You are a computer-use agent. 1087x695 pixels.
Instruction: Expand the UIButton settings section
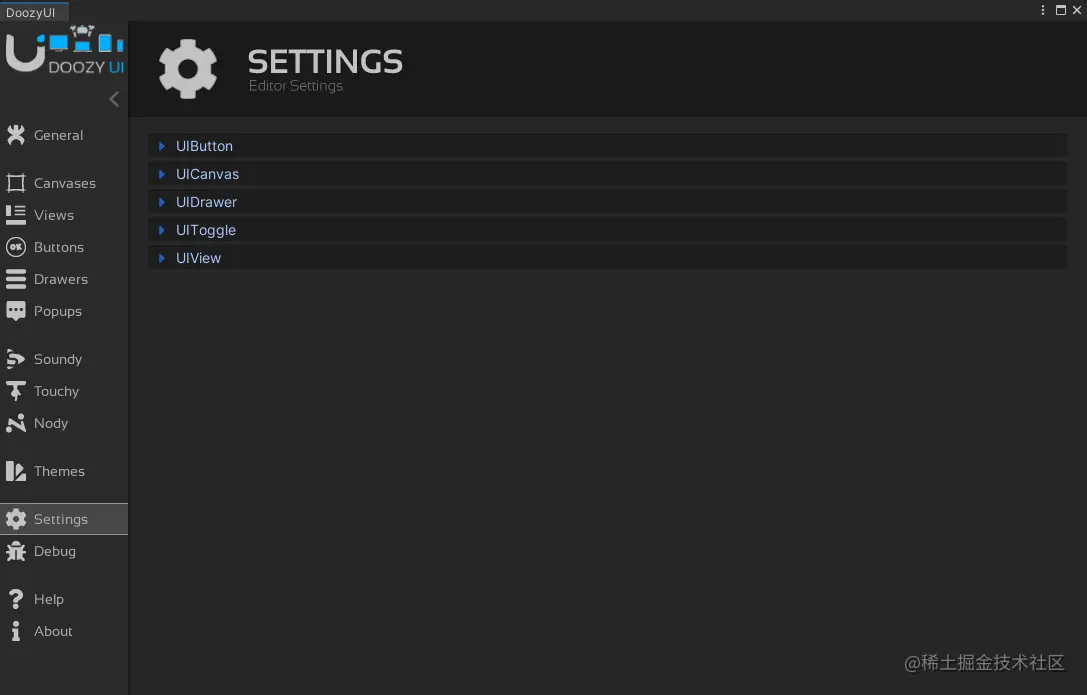point(607,146)
